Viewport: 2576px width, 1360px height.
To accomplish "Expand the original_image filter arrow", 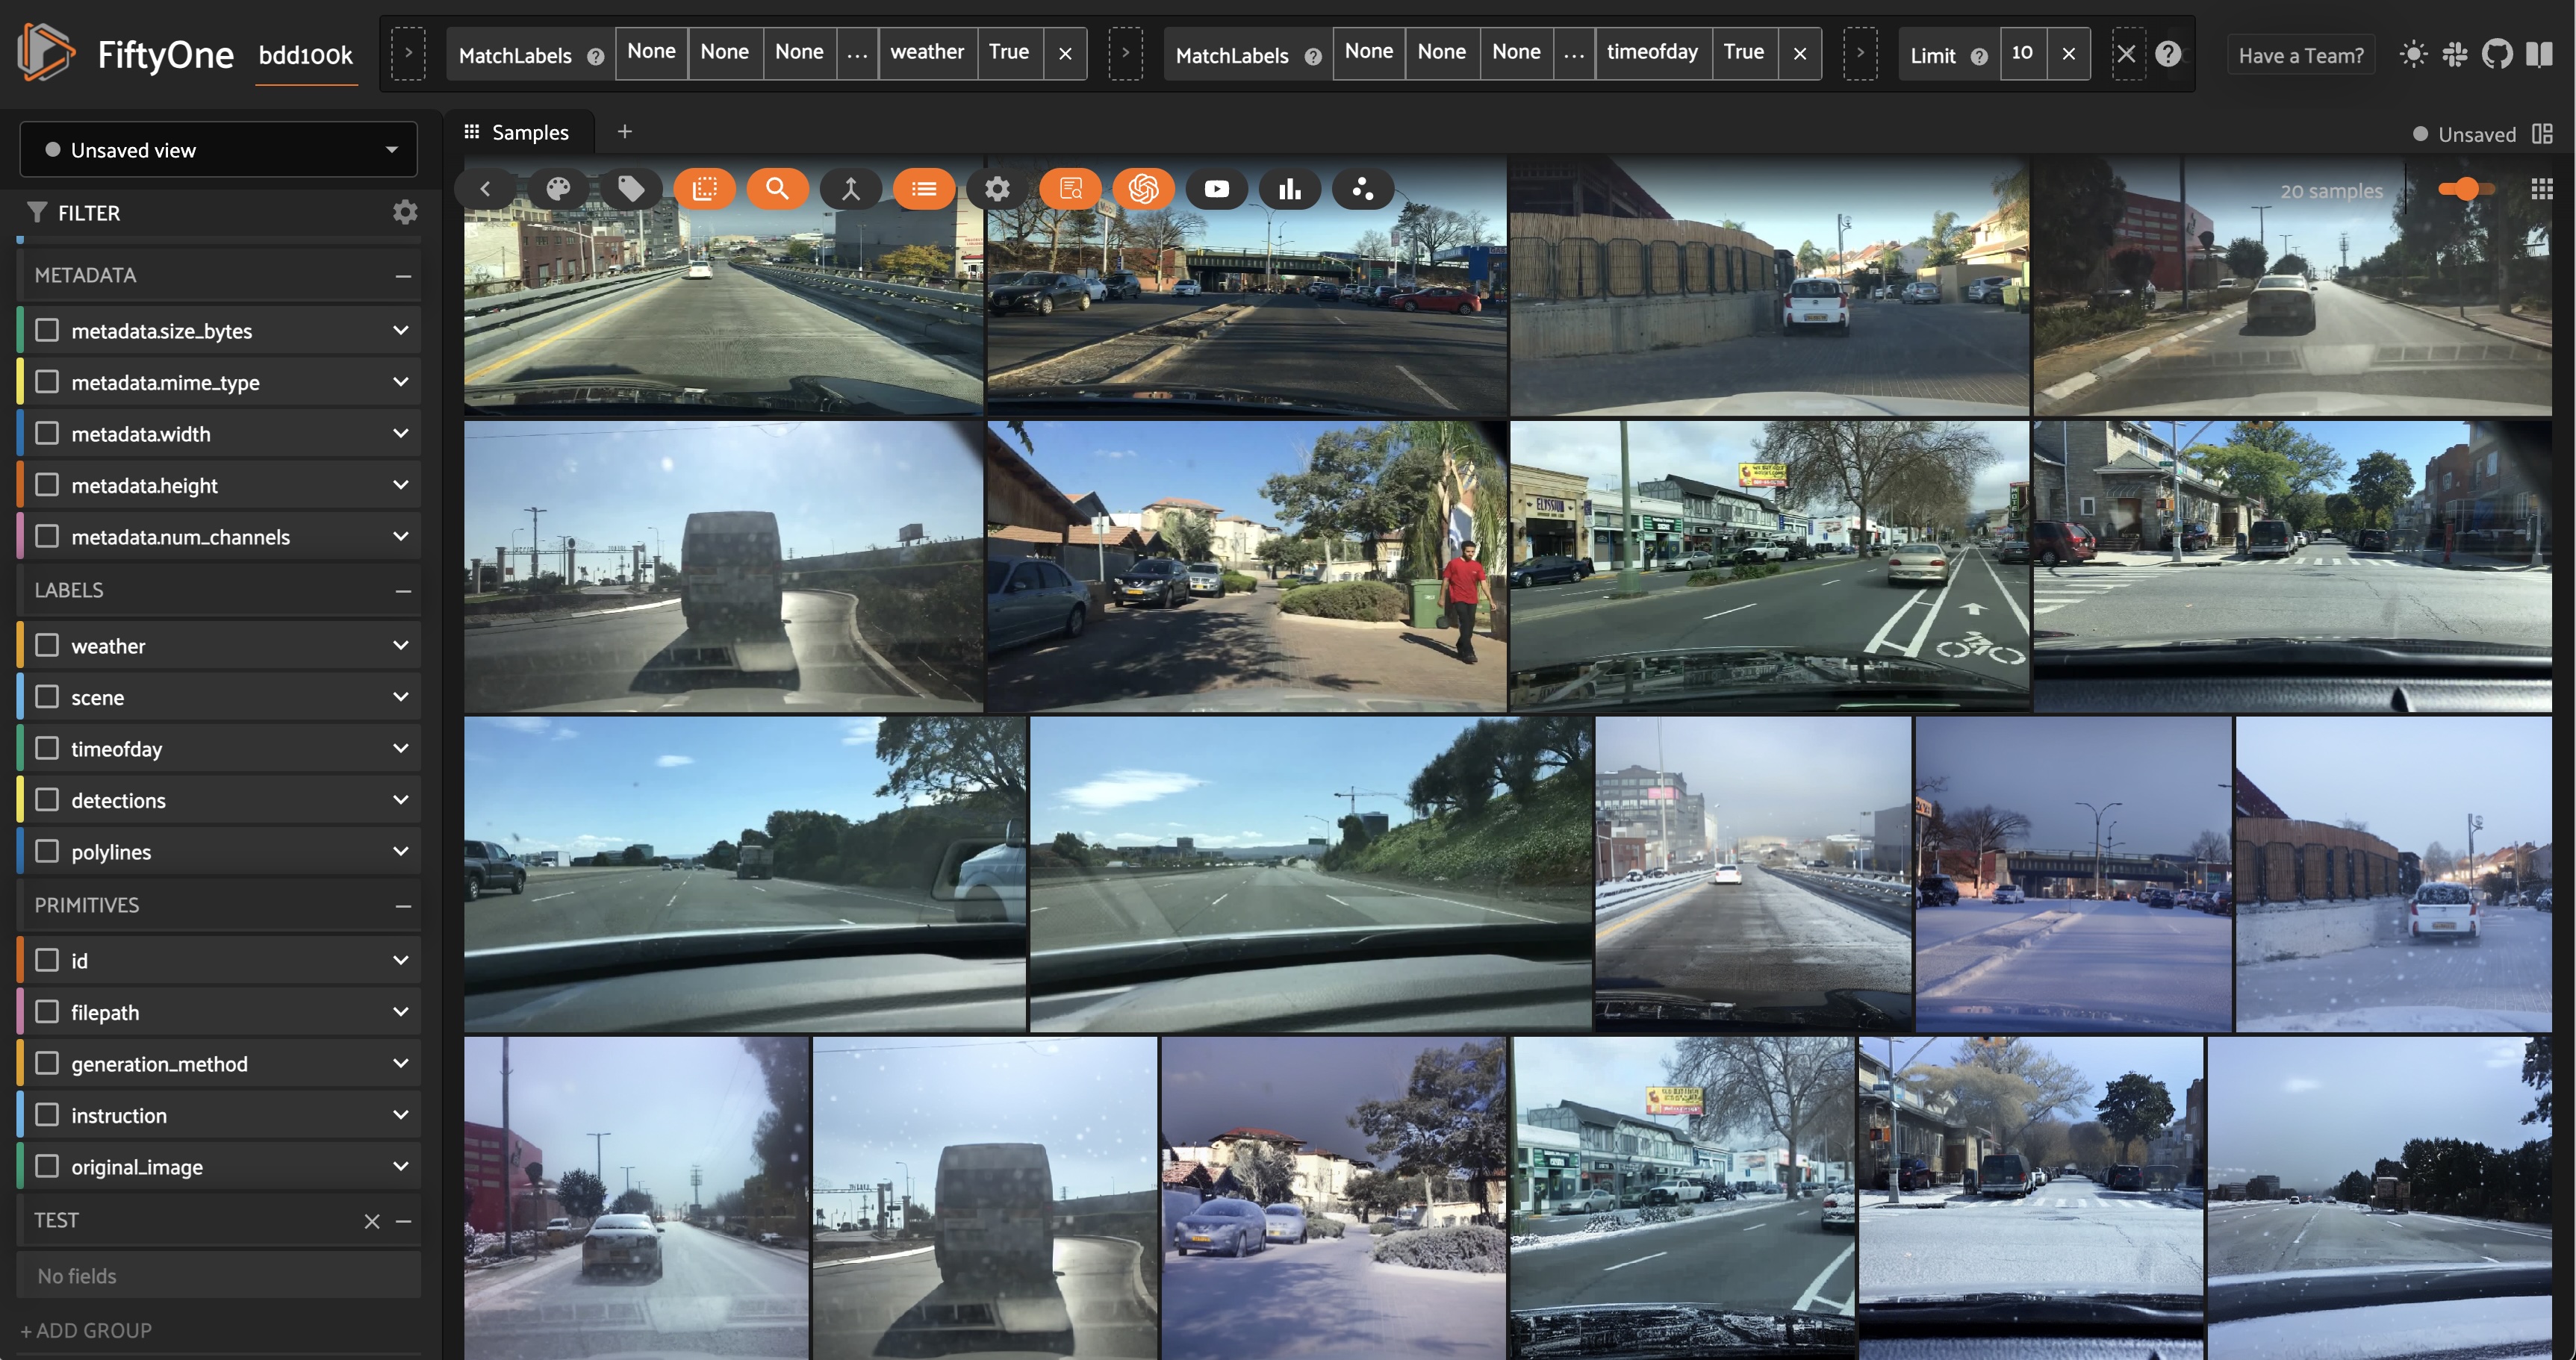I will [401, 1166].
